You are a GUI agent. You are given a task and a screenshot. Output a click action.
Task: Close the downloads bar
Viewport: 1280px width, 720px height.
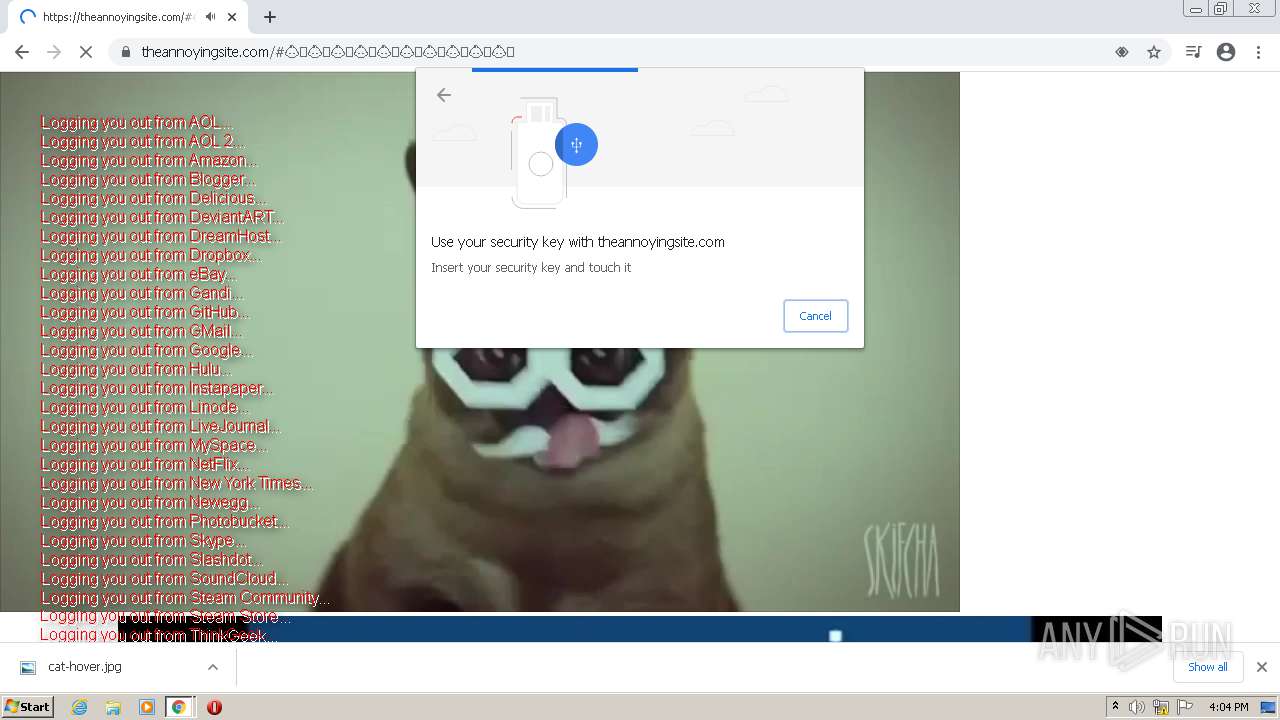coord(1261,667)
